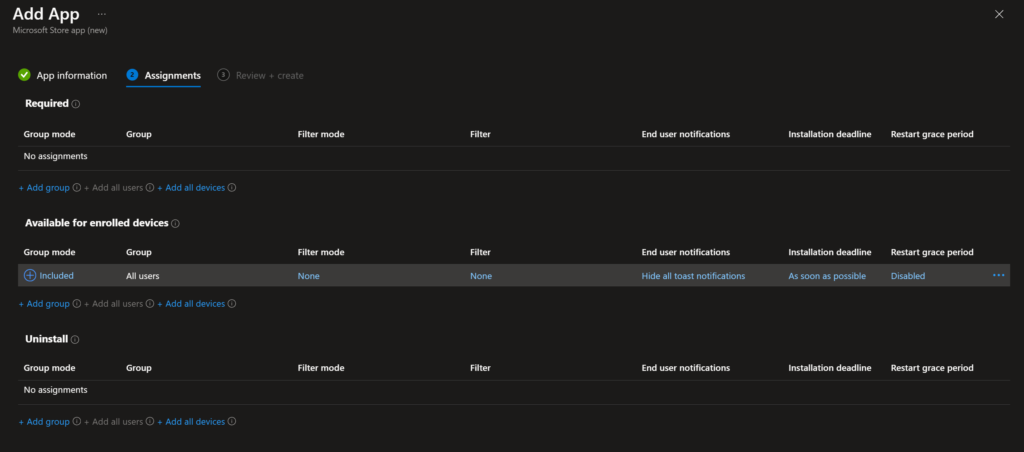Viewport: 1024px width, 452px height.
Task: Click info icon beside Available for enrolled devices
Action: pos(175,223)
